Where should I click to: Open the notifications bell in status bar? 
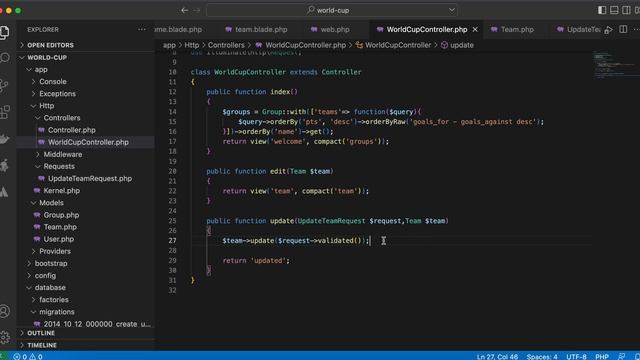tap(637, 356)
